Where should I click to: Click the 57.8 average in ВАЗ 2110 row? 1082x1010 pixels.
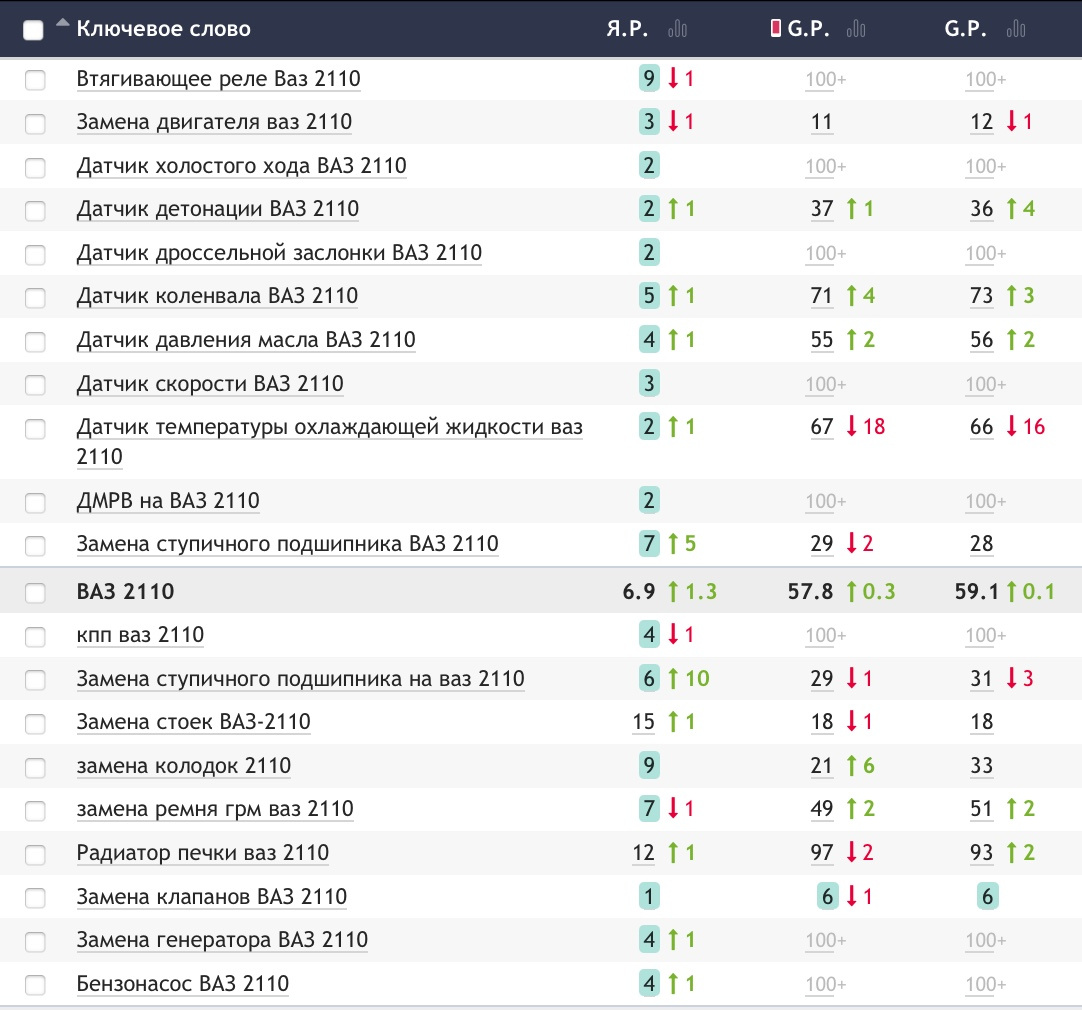coord(810,592)
